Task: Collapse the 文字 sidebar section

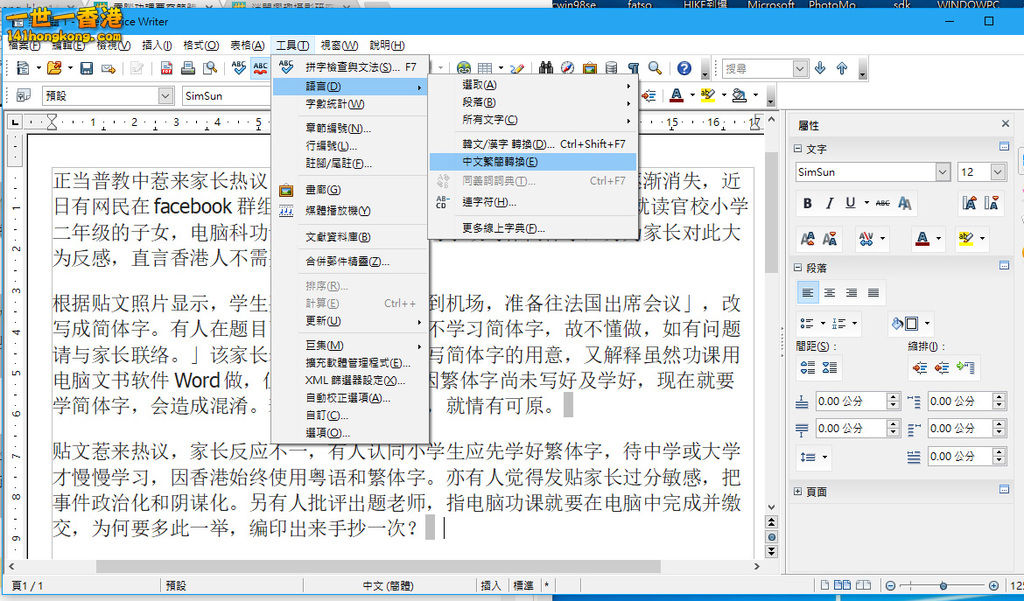Action: (798, 149)
